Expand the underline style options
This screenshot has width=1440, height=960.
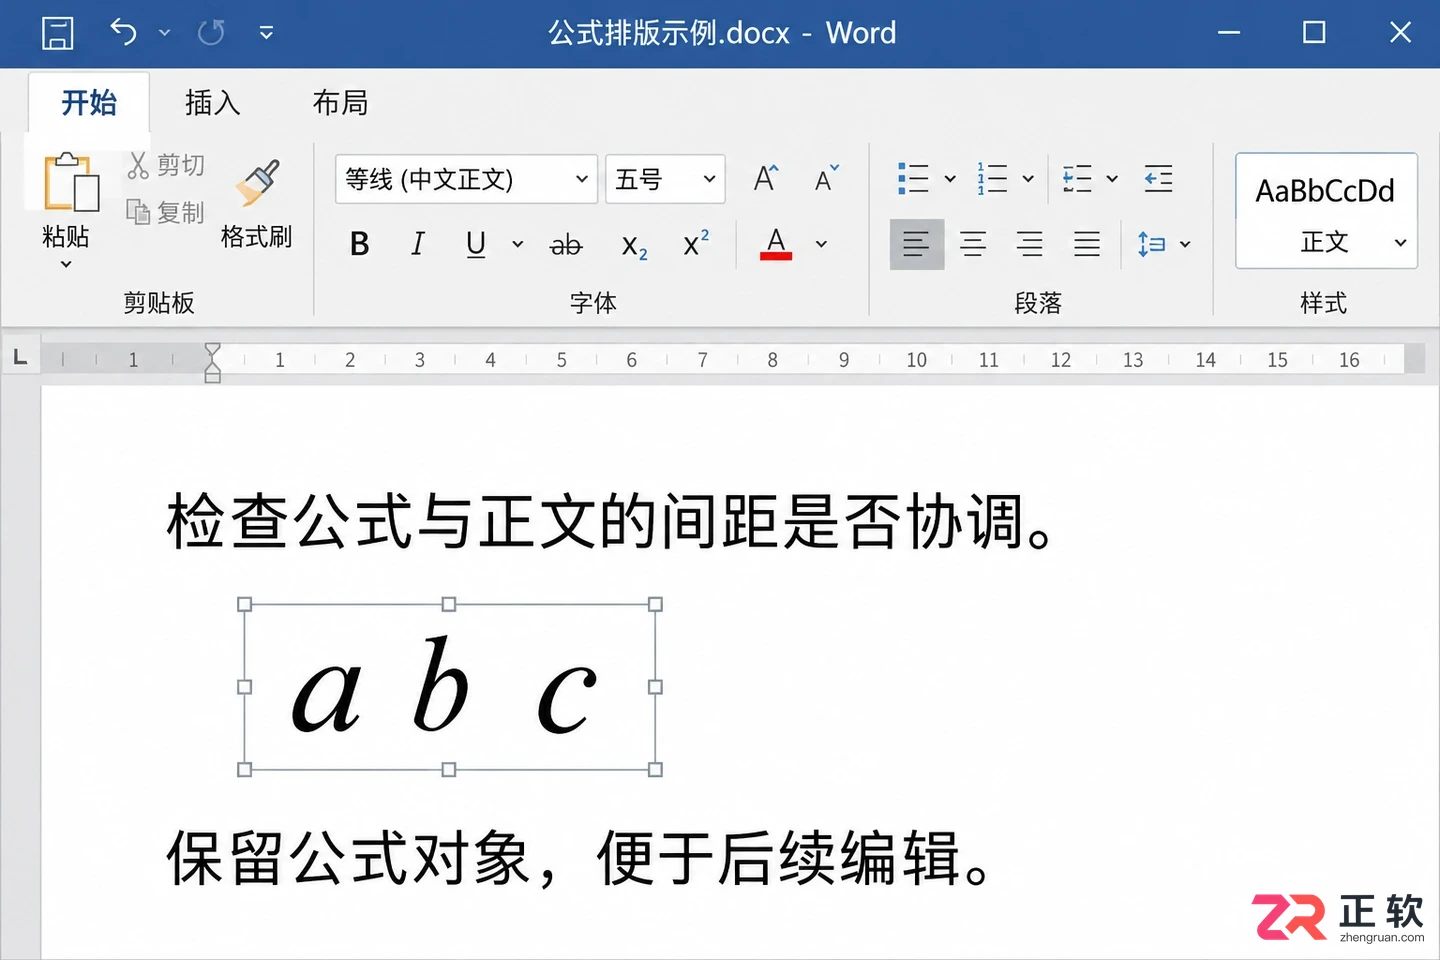(x=518, y=244)
